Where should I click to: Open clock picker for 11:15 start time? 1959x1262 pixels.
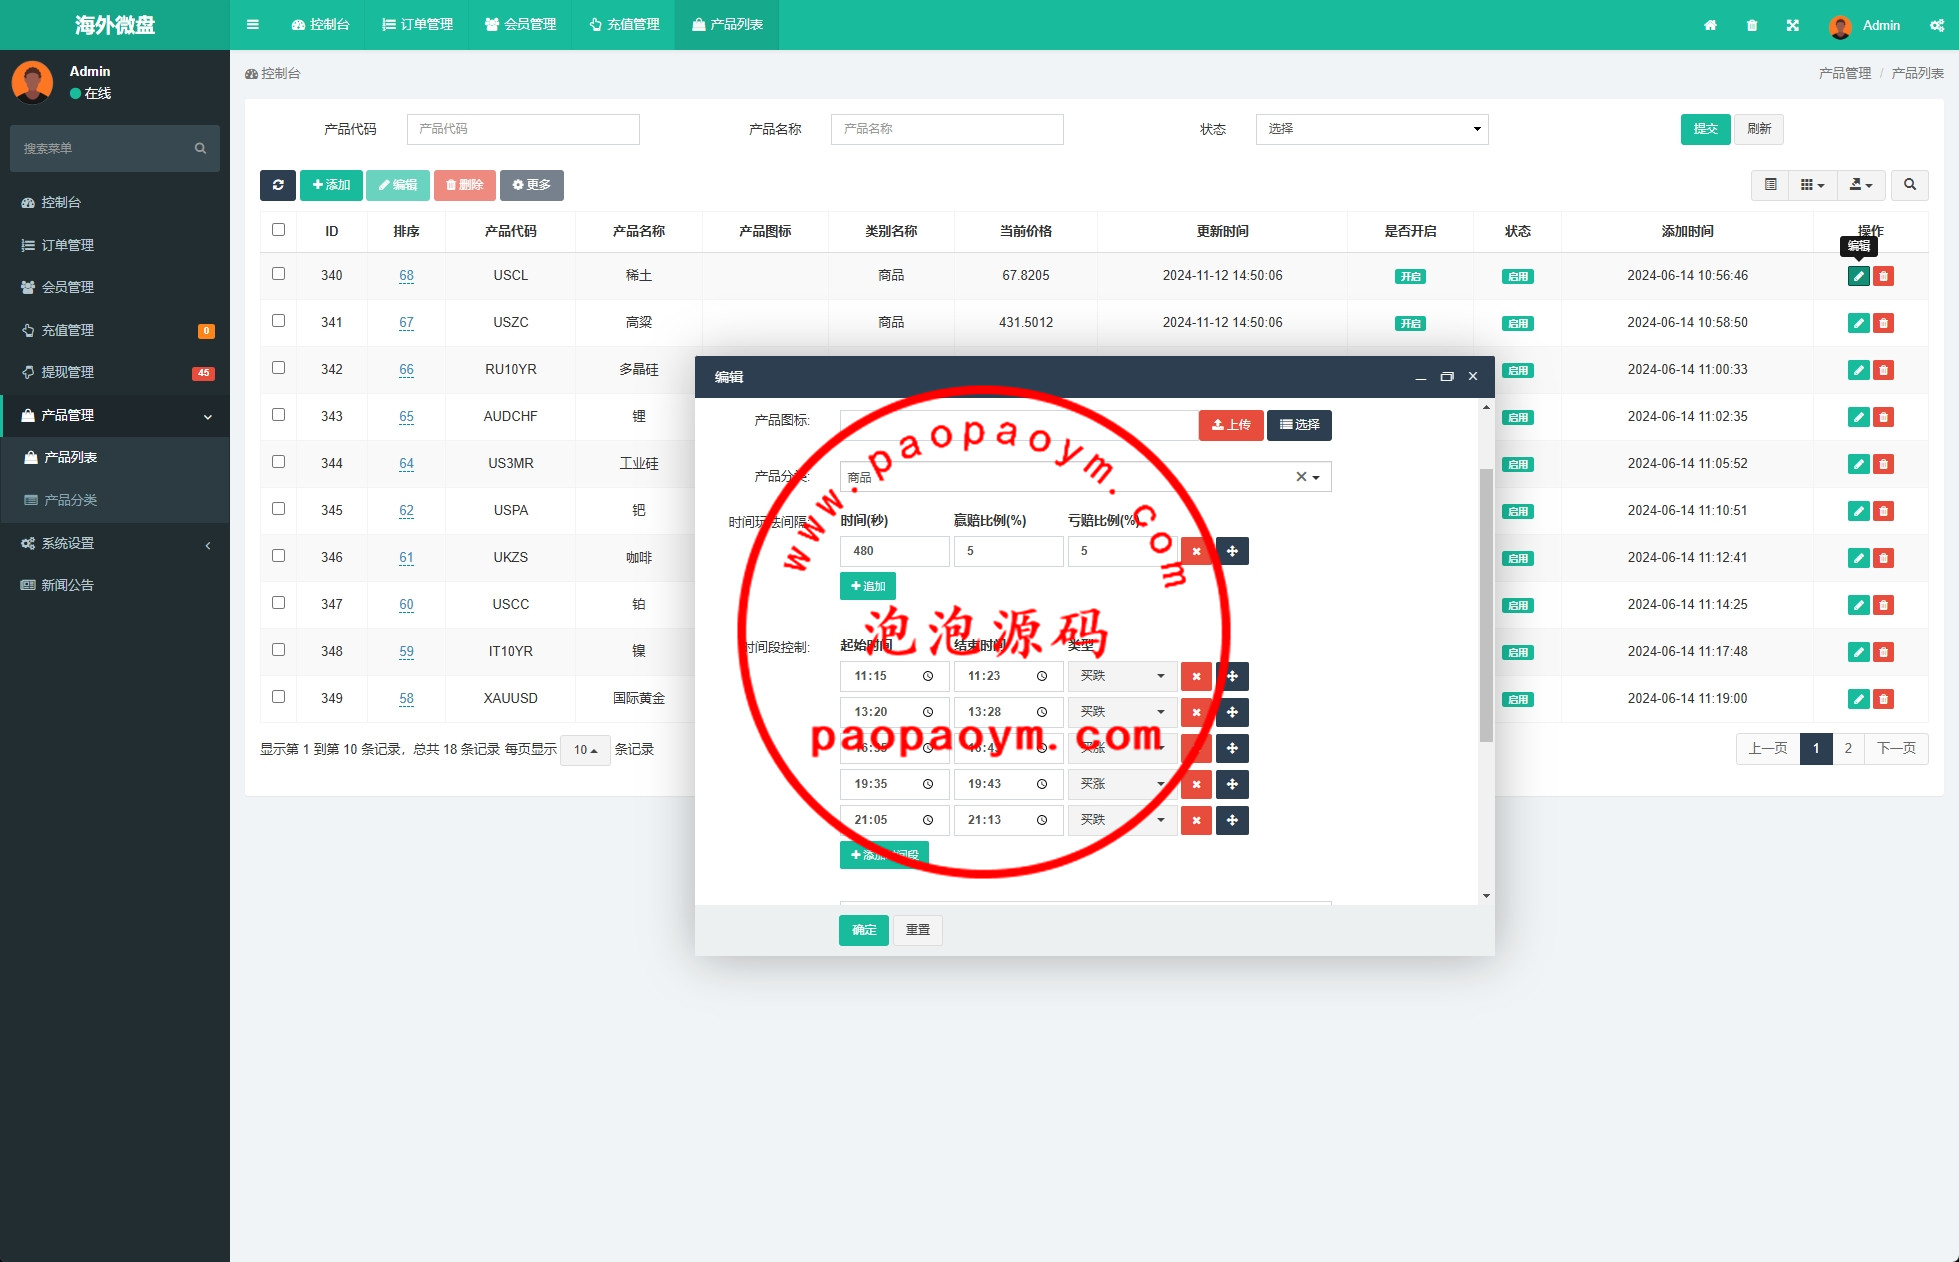pos(928,677)
